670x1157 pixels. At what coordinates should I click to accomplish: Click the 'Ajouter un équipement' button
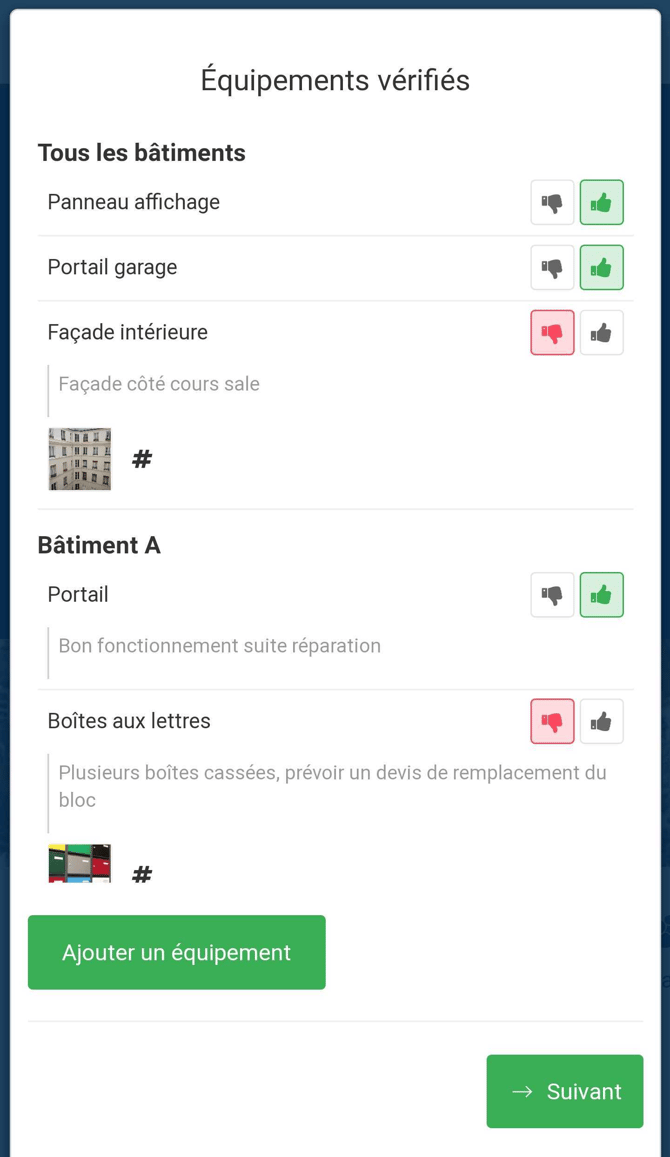pos(177,952)
